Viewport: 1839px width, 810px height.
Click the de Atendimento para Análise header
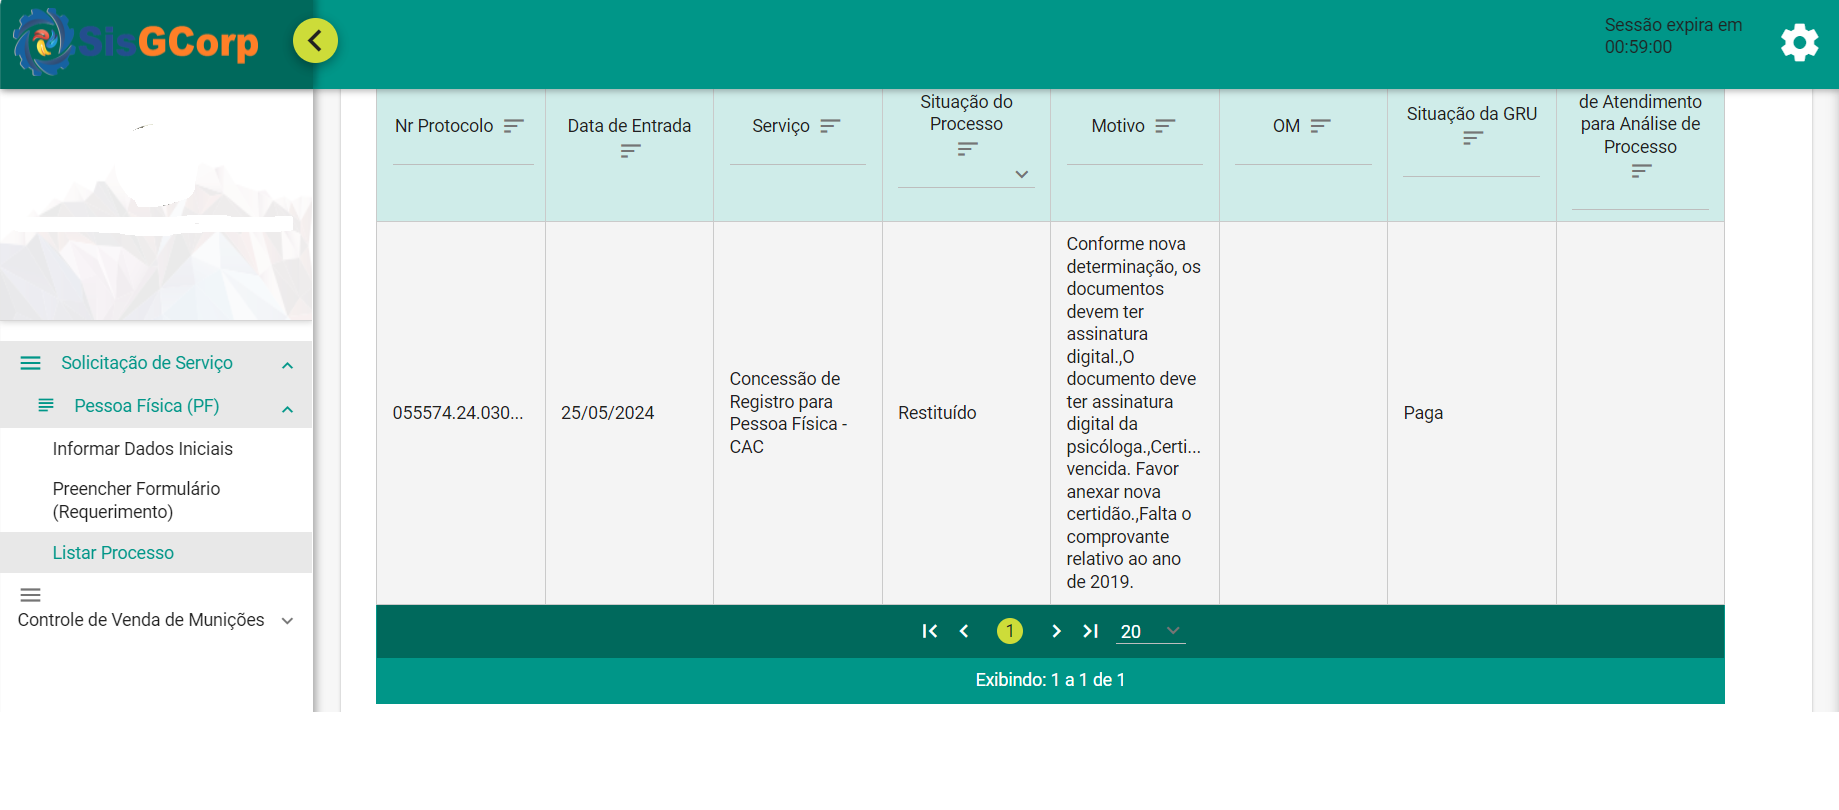[x=1640, y=124]
